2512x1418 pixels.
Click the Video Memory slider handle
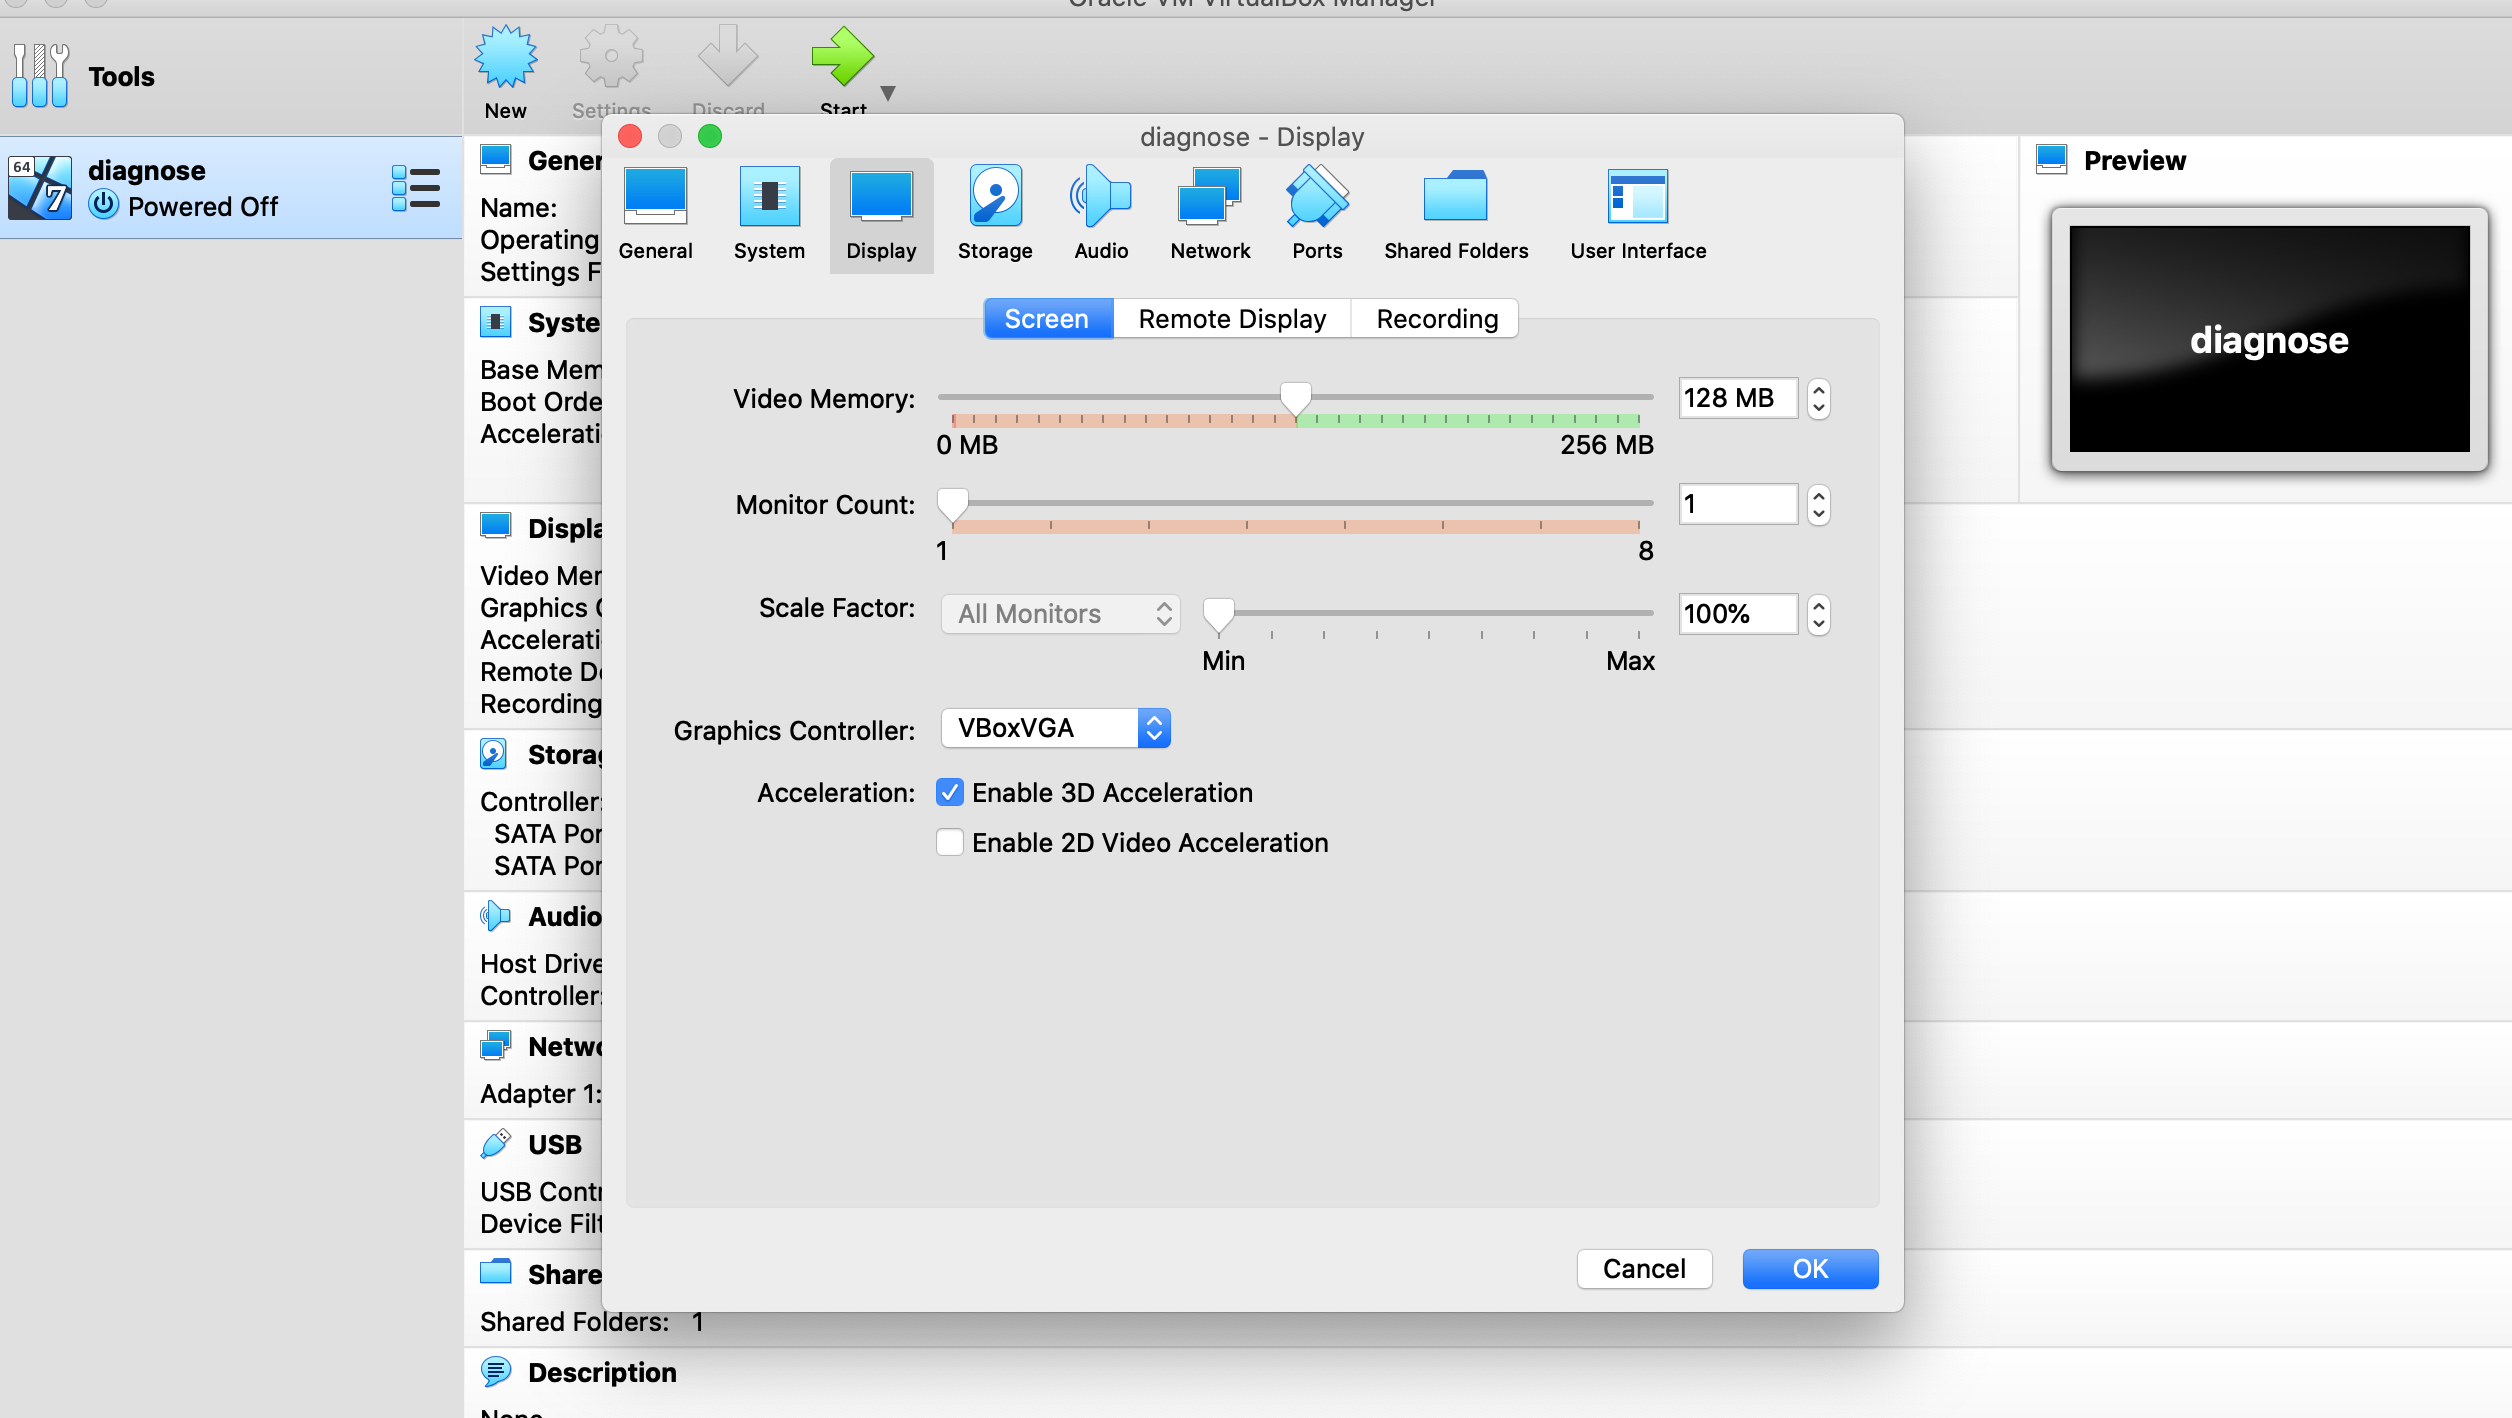click(1296, 398)
